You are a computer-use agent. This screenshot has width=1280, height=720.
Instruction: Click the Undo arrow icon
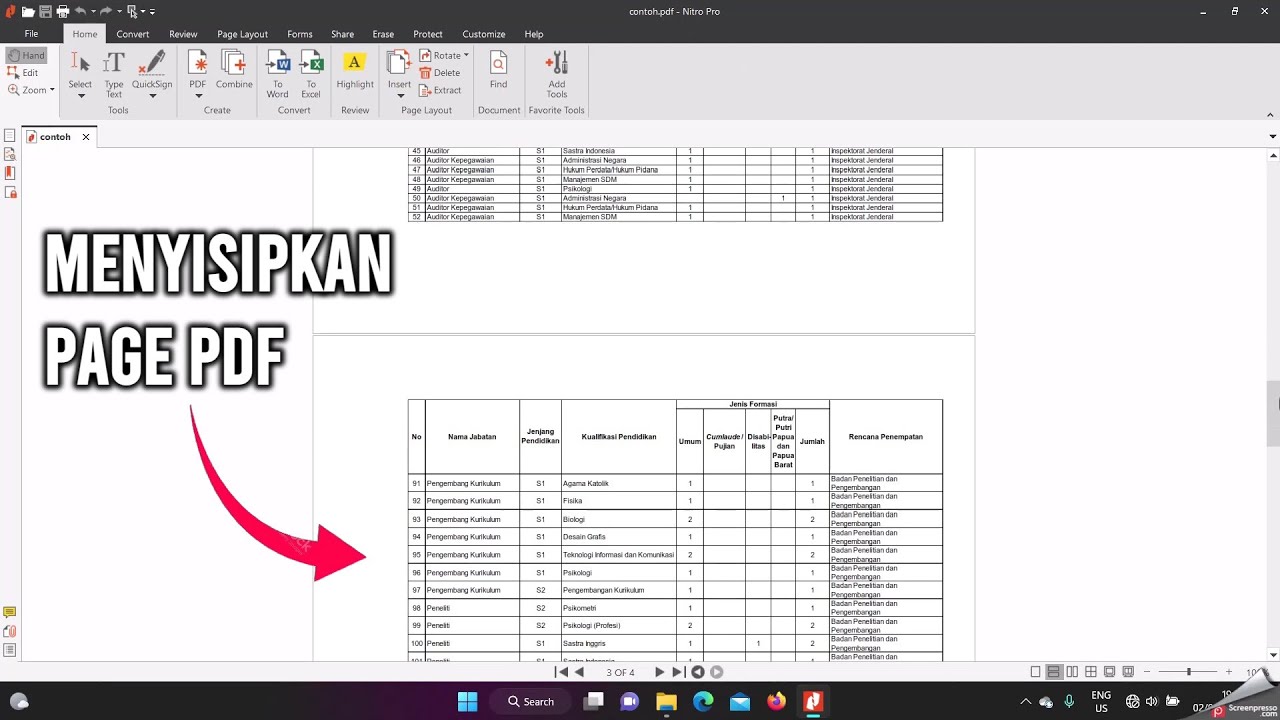pyautogui.click(x=80, y=11)
